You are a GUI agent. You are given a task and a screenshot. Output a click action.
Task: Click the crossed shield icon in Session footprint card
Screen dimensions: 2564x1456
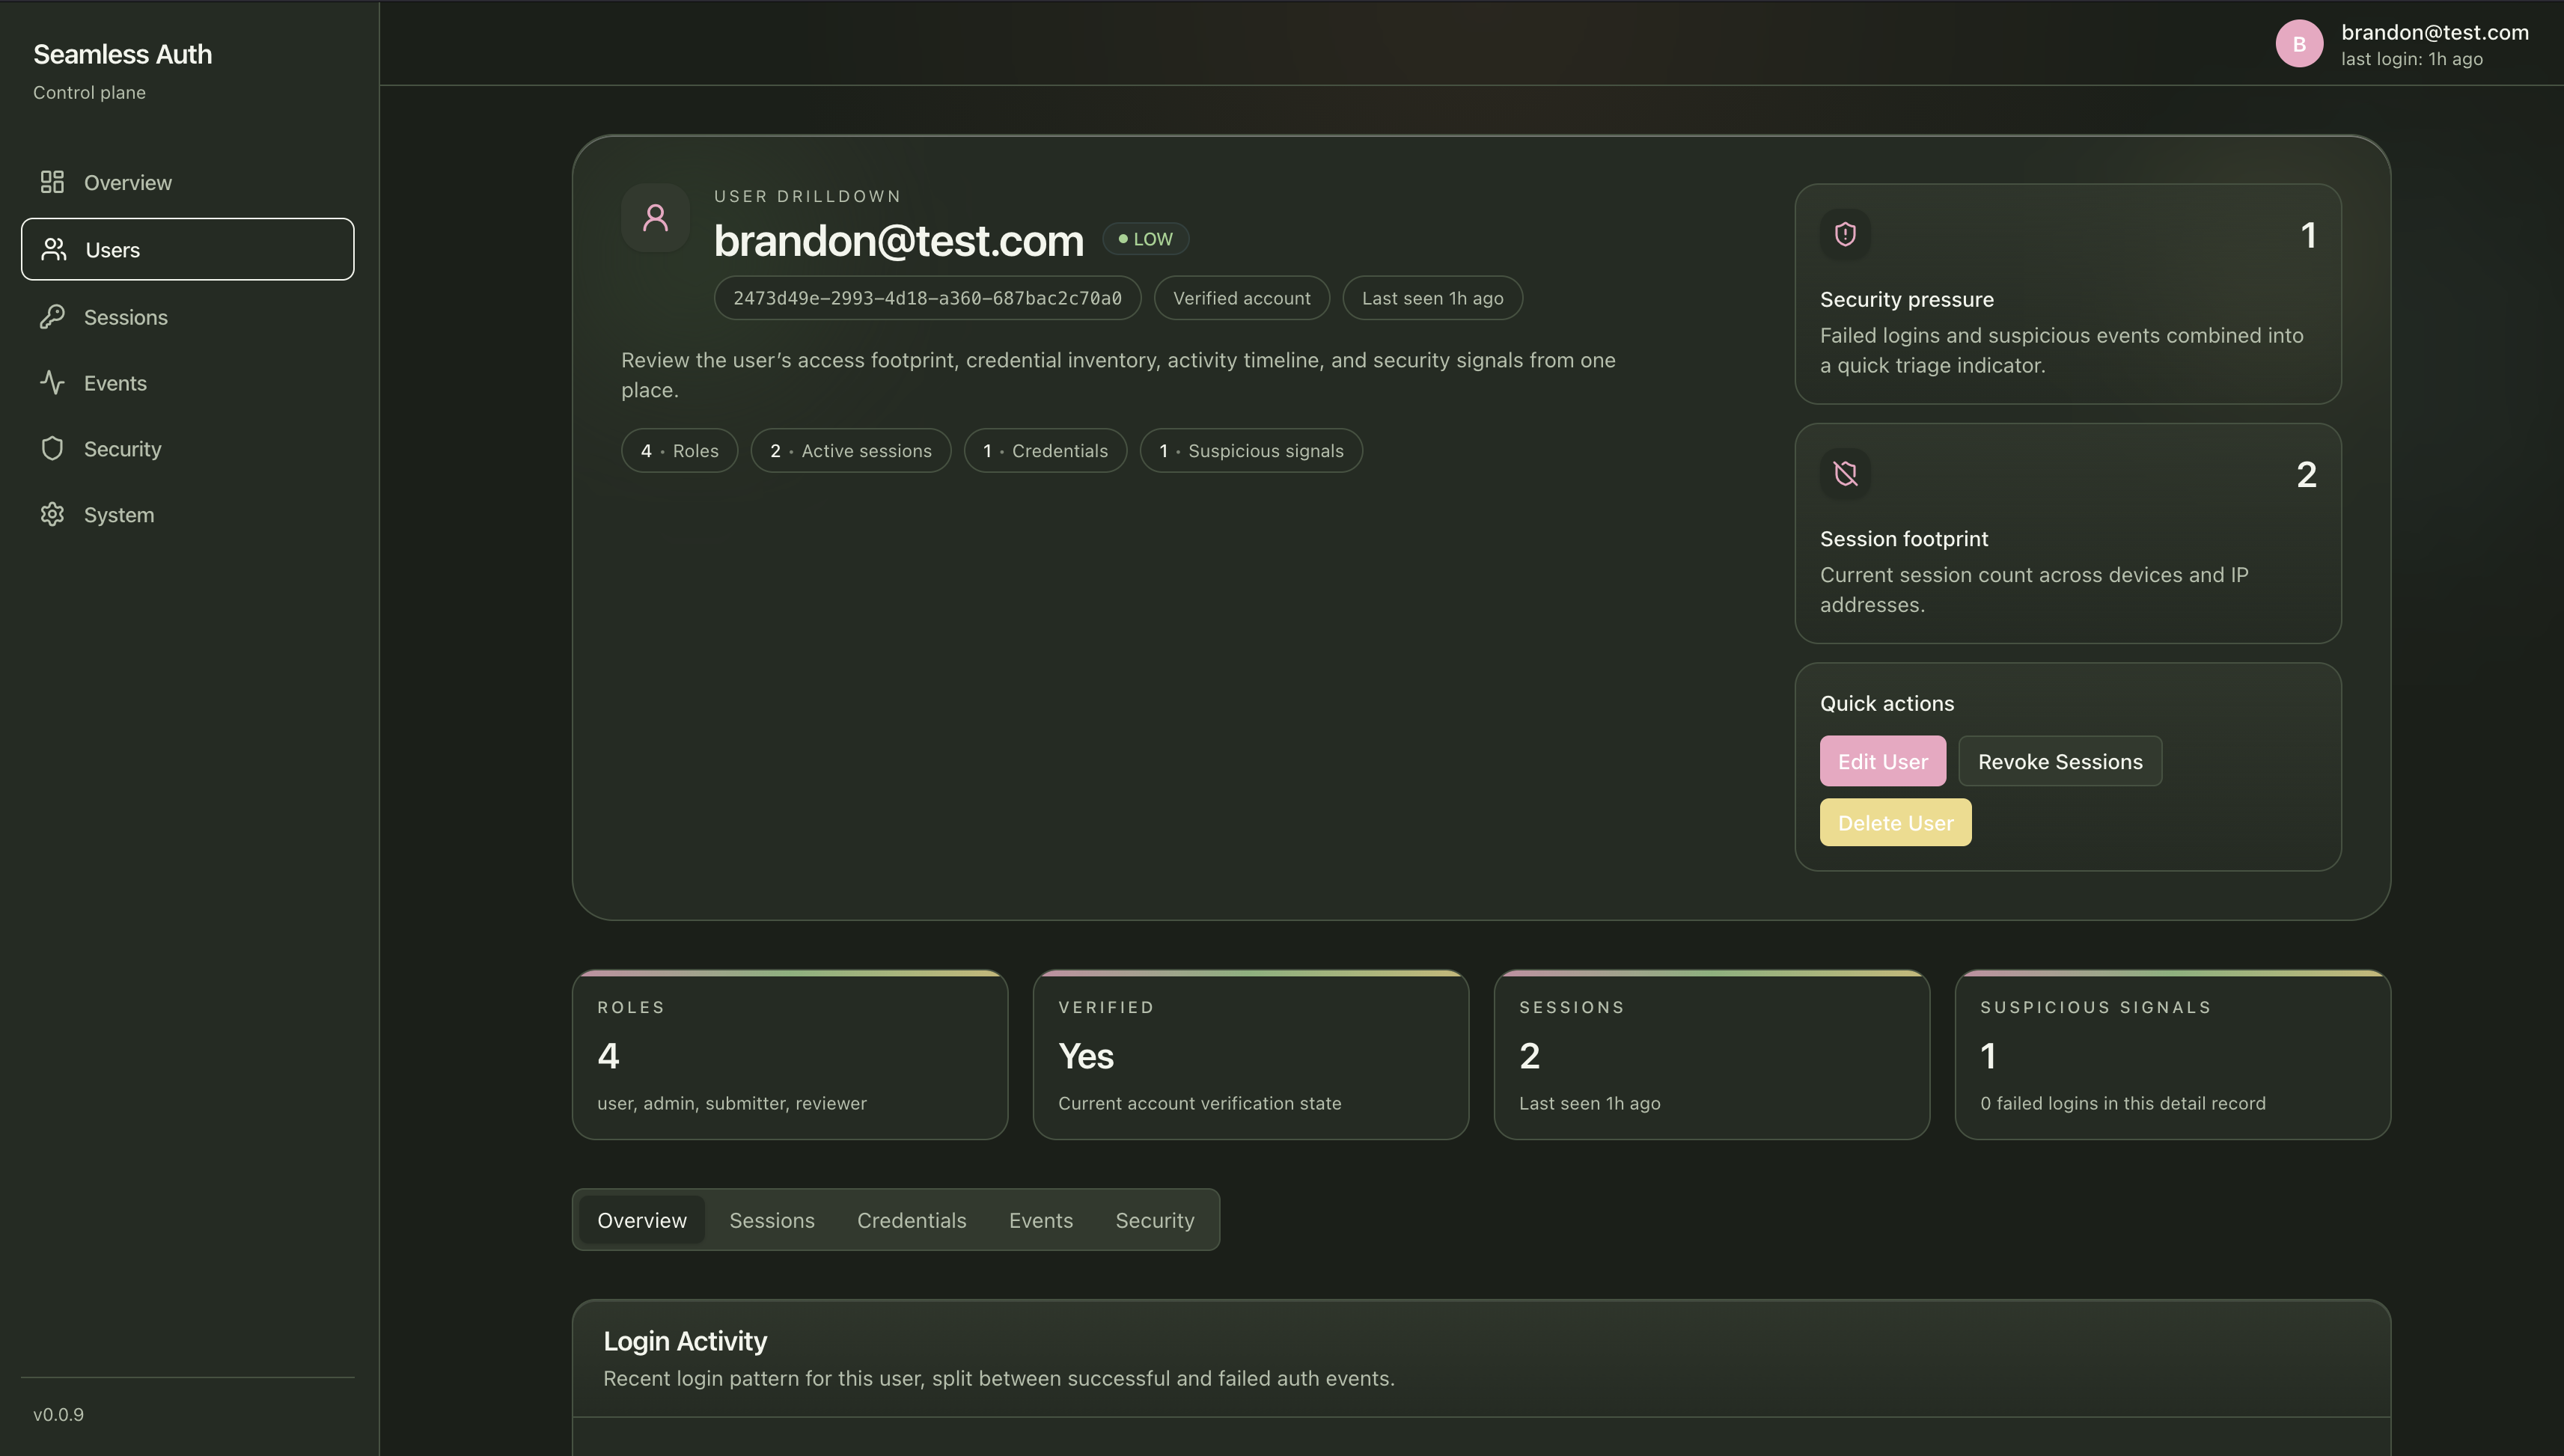[x=1845, y=473]
